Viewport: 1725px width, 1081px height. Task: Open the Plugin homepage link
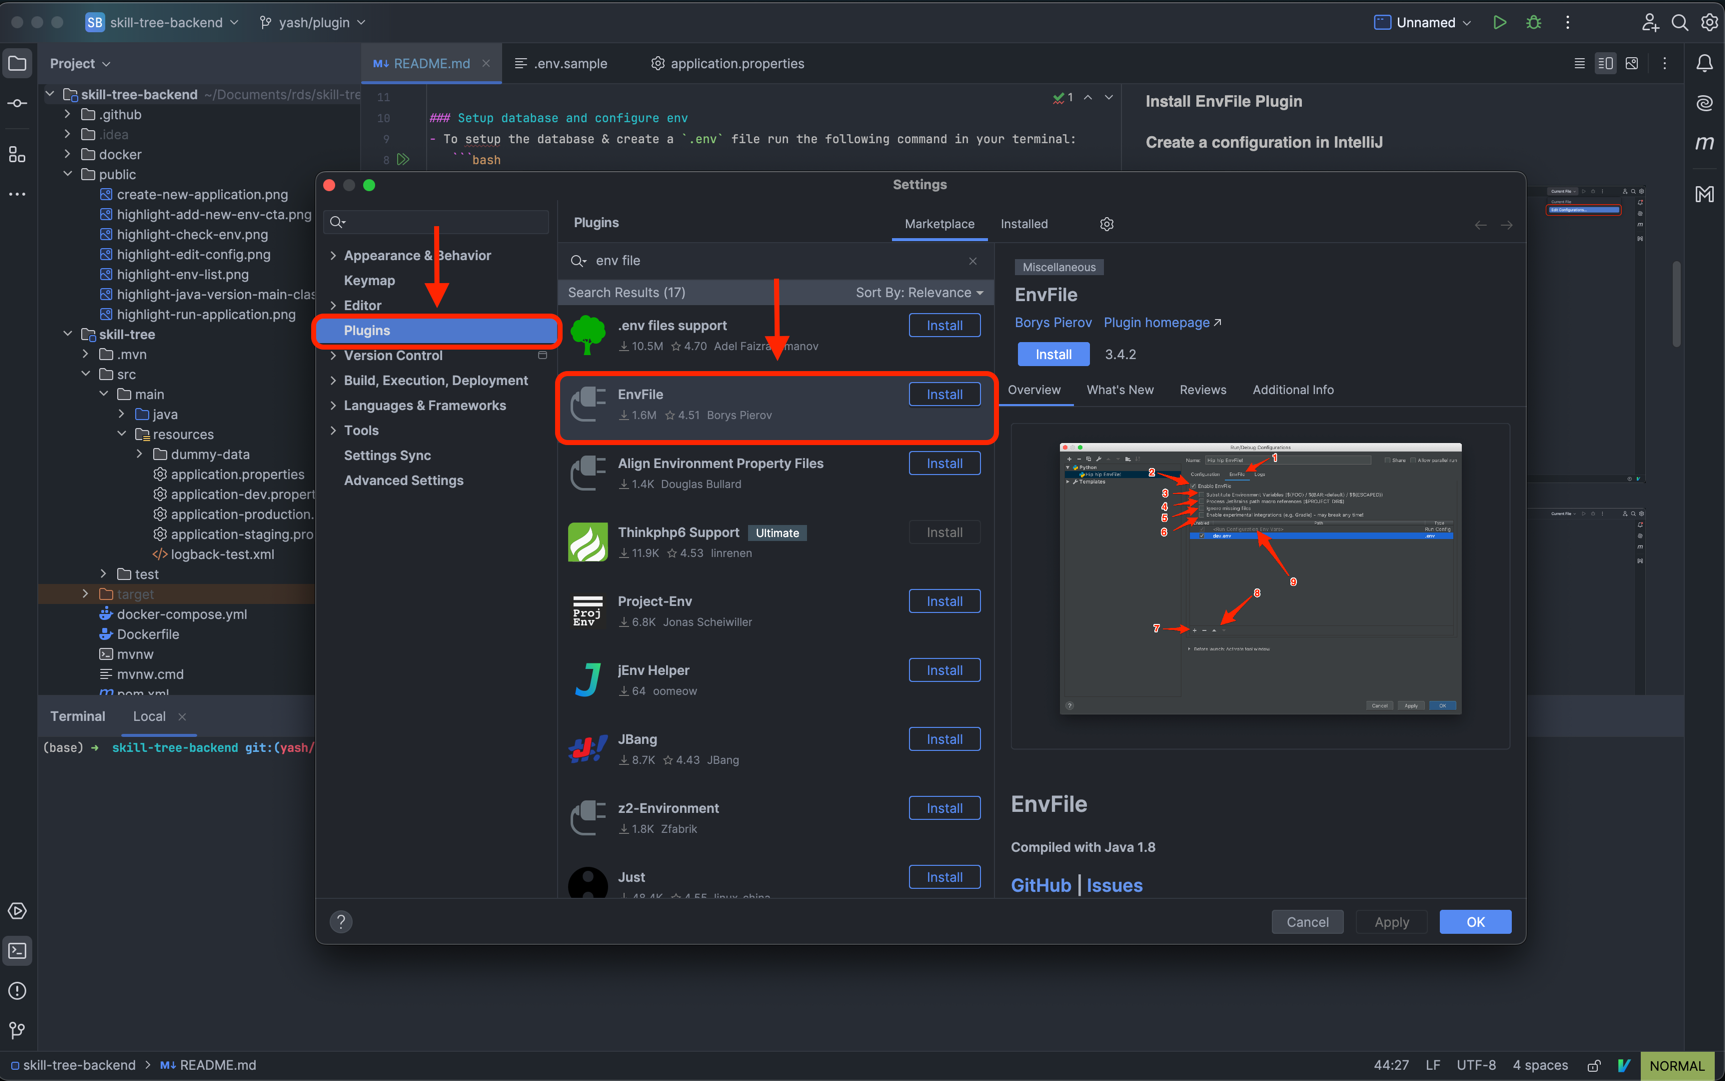[x=1162, y=323]
